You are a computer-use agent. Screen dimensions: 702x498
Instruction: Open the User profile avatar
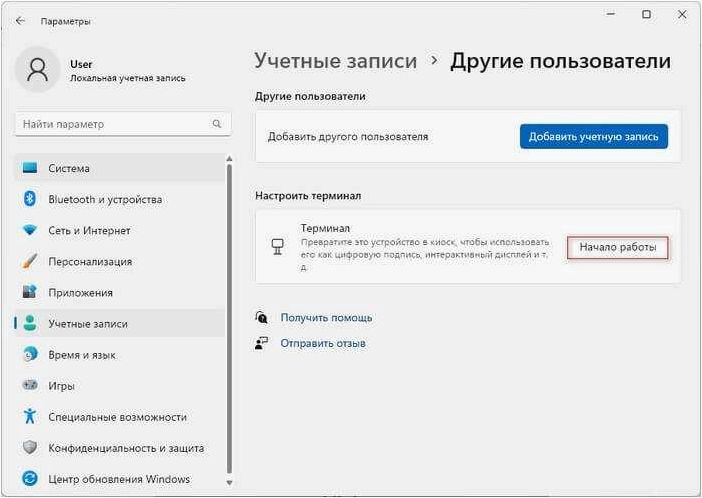(38, 70)
